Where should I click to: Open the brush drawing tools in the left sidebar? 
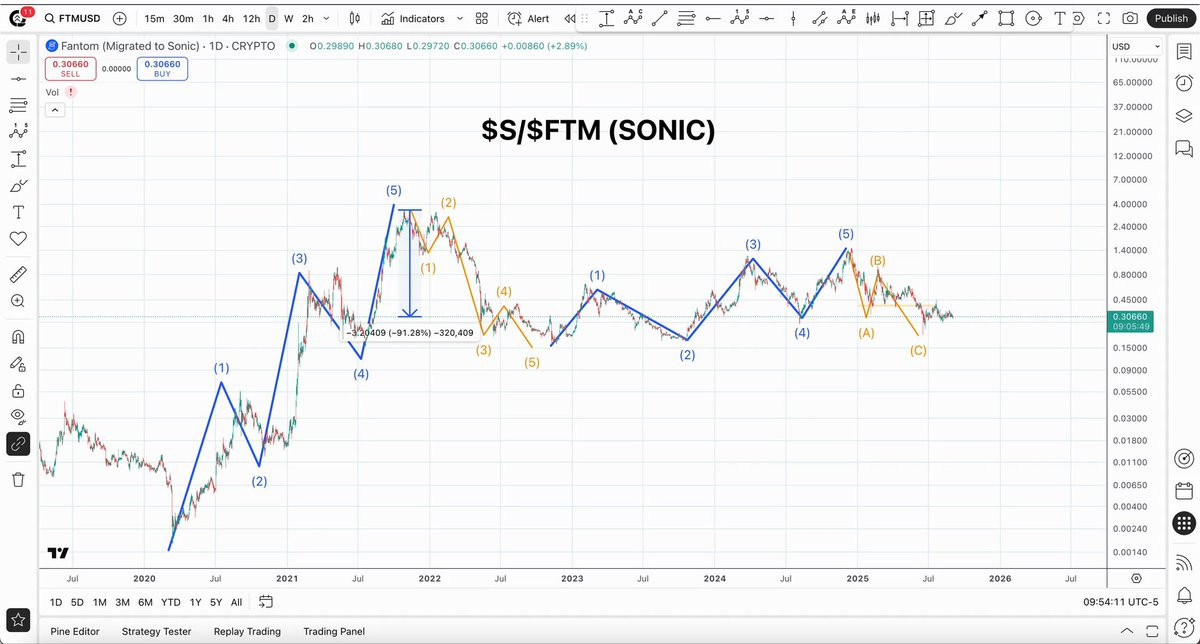pyautogui.click(x=18, y=185)
